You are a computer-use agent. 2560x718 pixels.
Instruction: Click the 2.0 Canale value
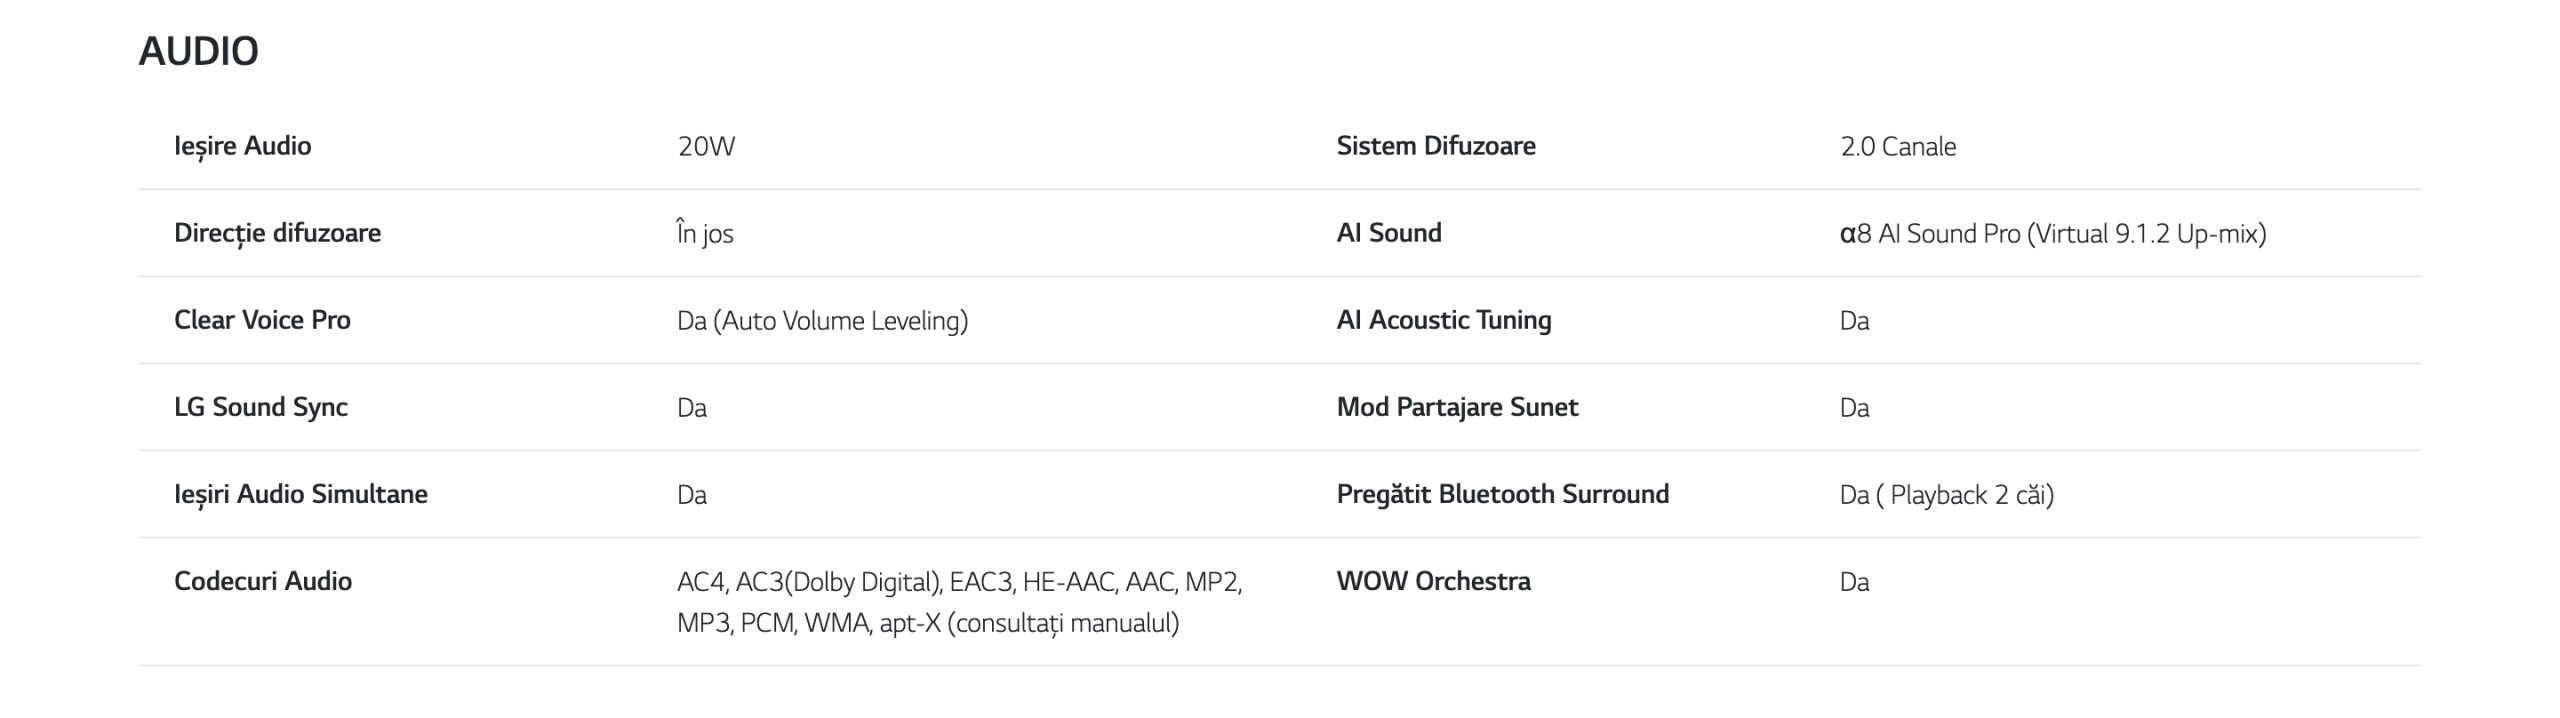pos(1898,147)
